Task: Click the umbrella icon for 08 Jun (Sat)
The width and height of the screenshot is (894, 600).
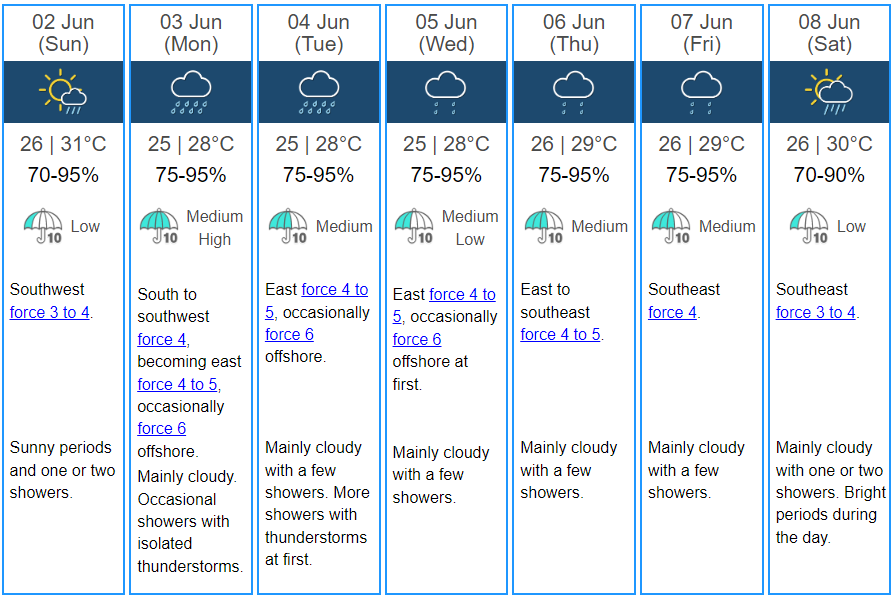Action: (x=809, y=226)
